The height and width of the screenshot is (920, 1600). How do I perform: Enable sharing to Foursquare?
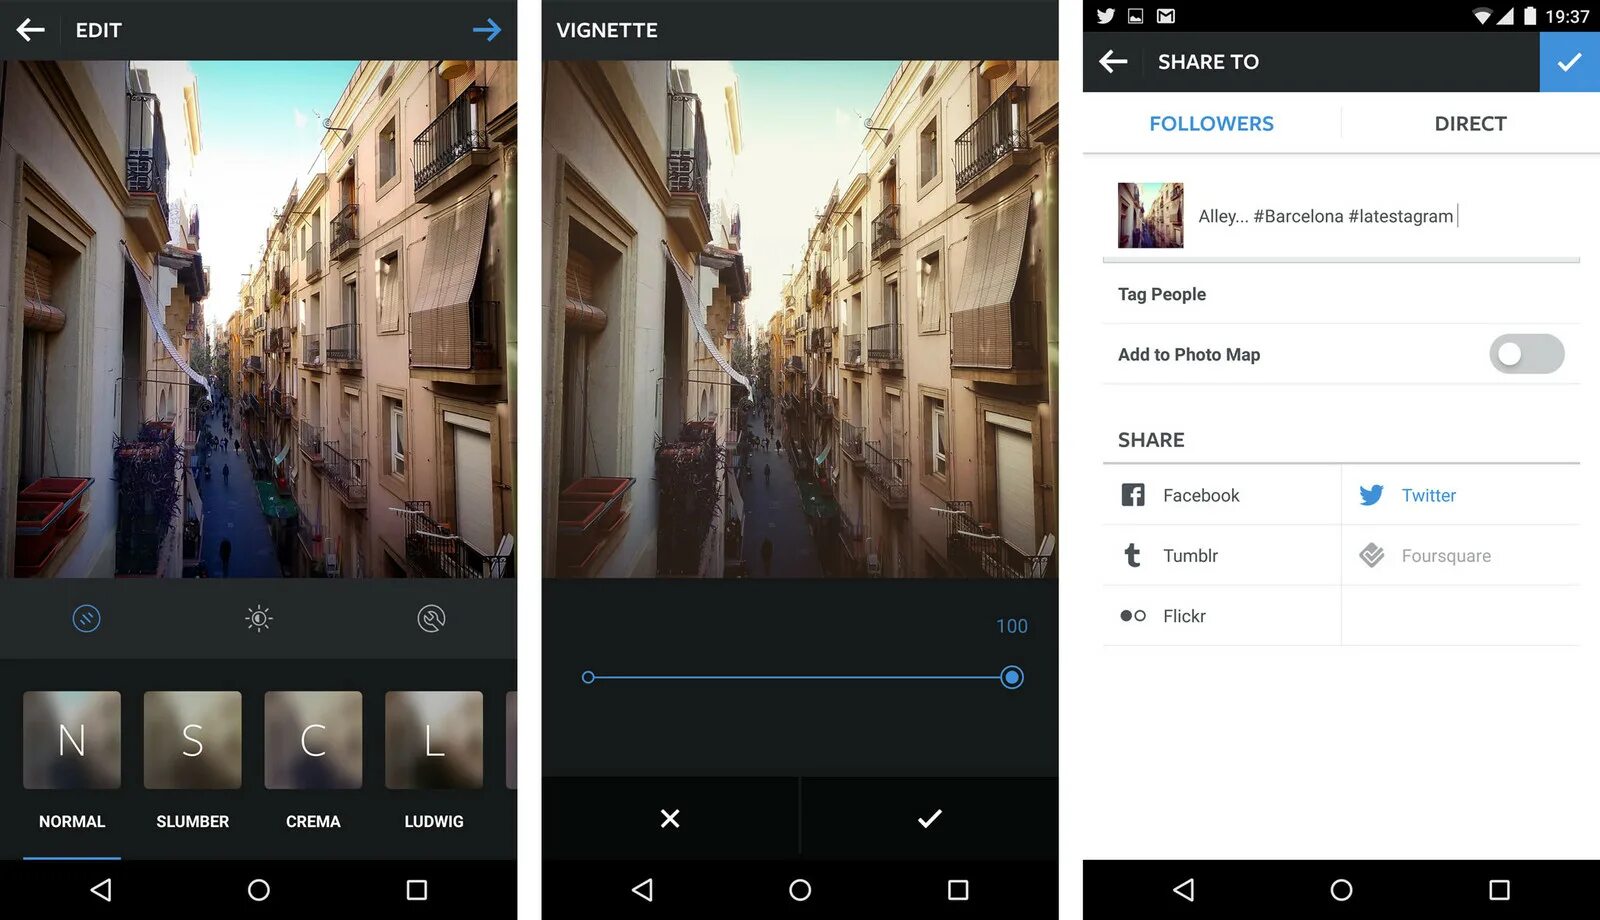pos(1461,555)
